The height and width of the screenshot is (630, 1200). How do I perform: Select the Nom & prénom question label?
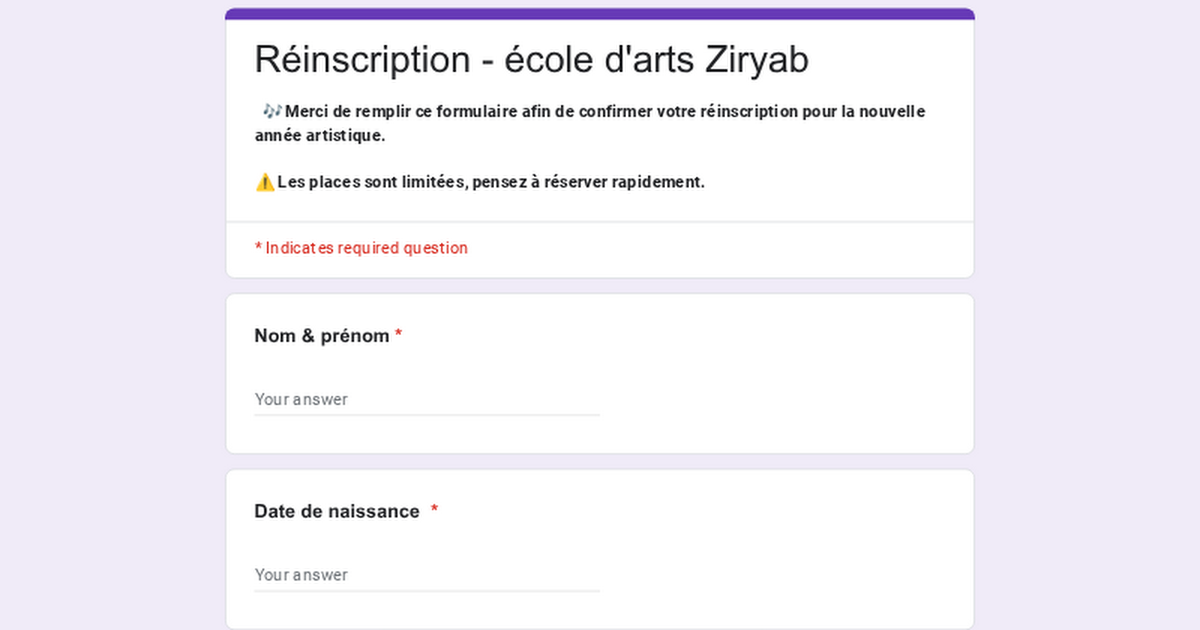322,335
